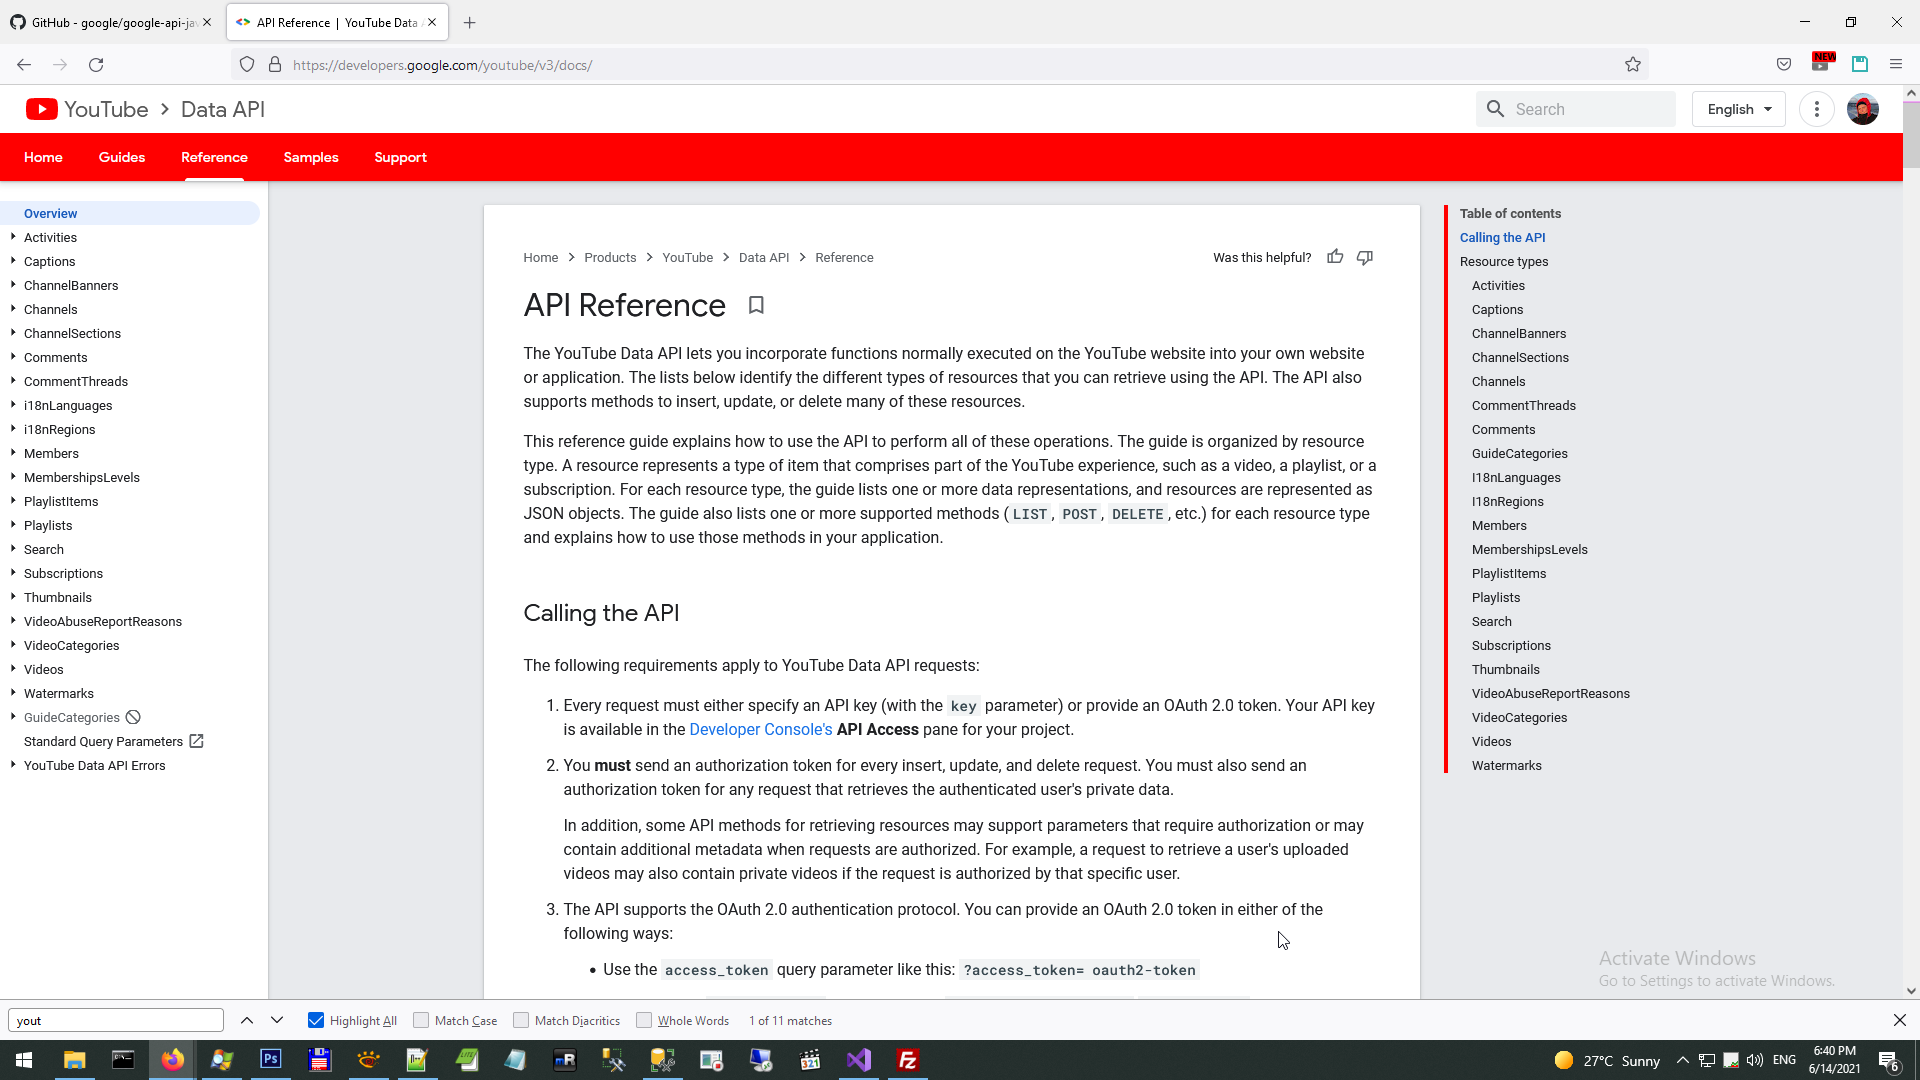Go to previous find match arrow

pos(247,1020)
